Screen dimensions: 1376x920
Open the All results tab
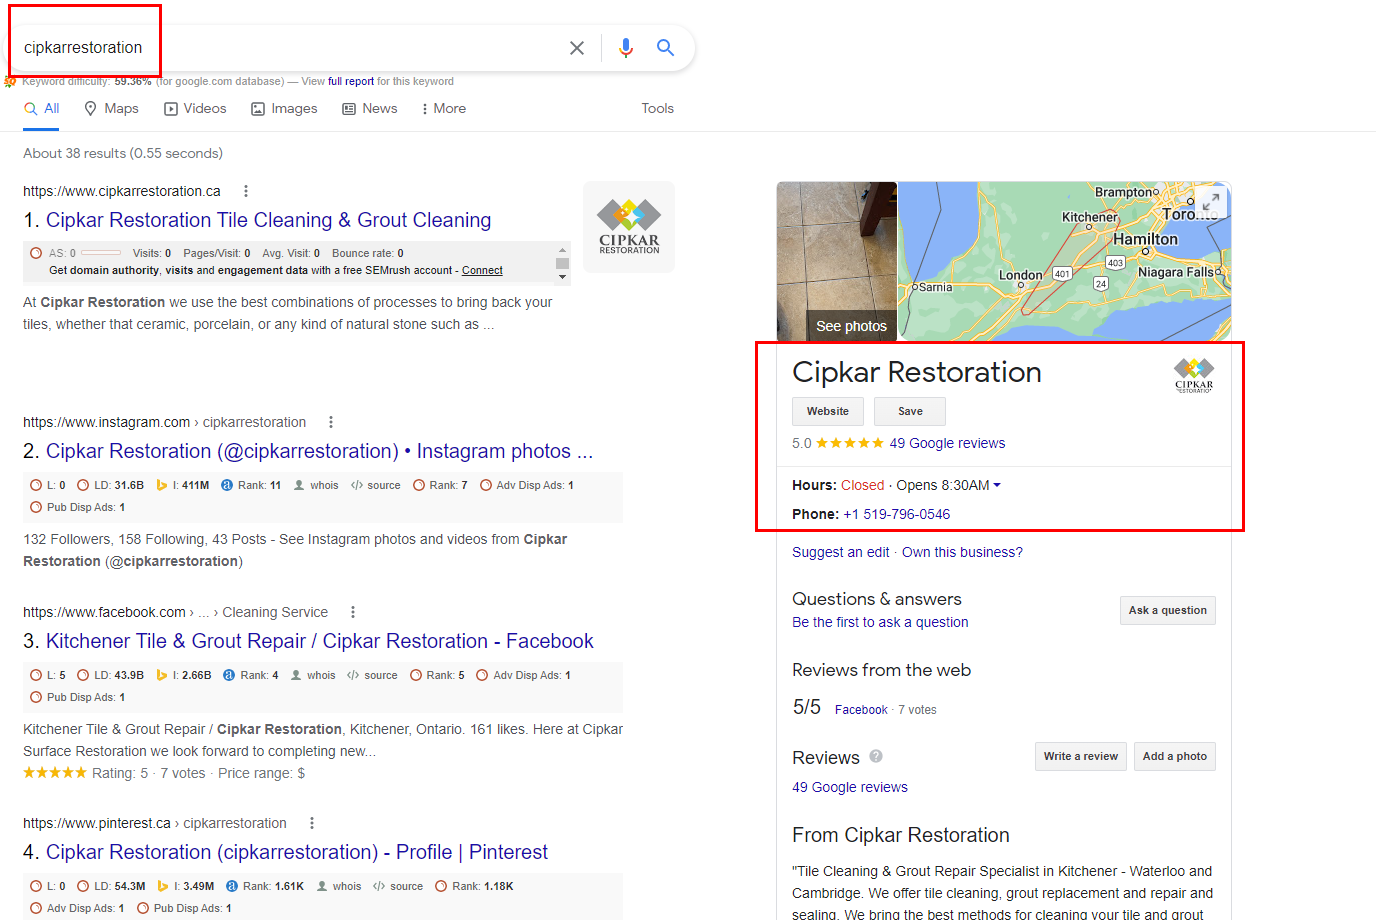tap(42, 109)
